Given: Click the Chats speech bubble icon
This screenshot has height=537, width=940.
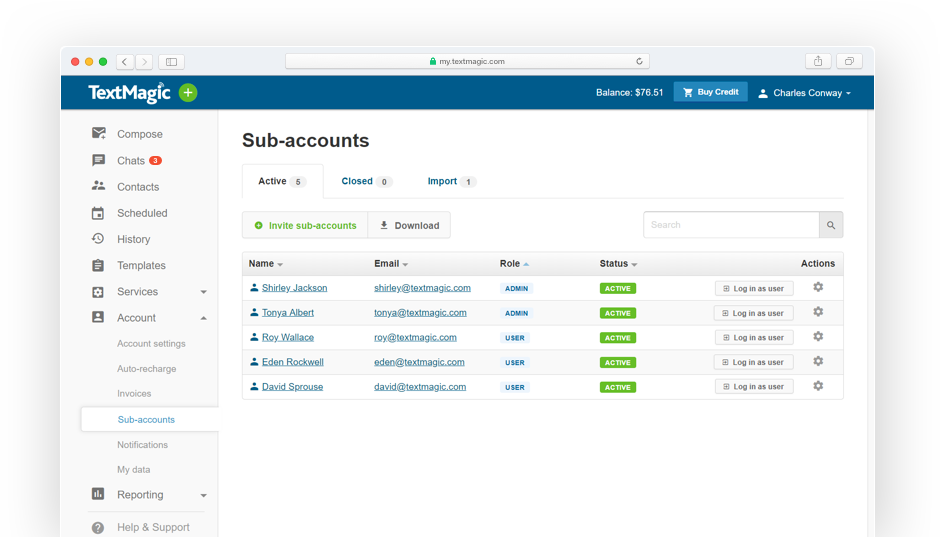Looking at the screenshot, I should [98, 160].
